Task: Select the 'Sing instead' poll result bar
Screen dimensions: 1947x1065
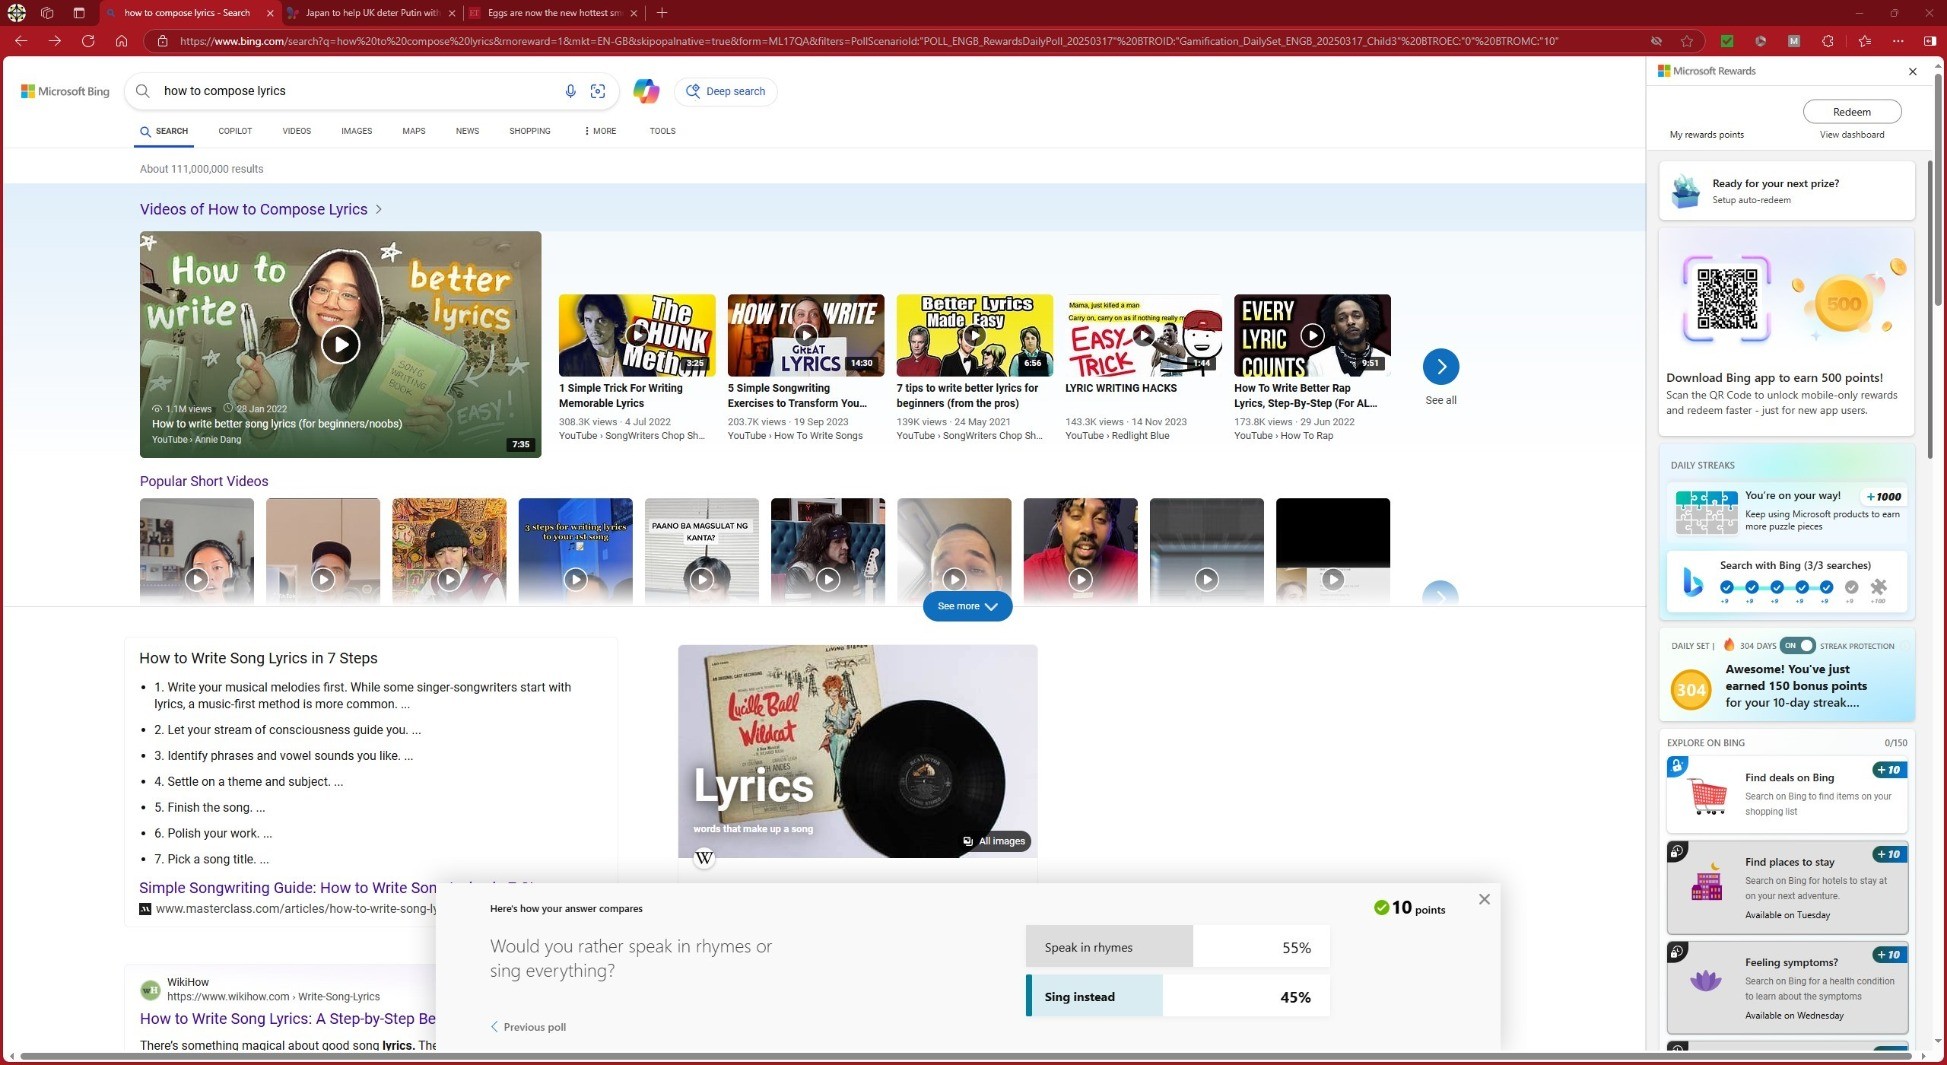Action: tap(1177, 996)
